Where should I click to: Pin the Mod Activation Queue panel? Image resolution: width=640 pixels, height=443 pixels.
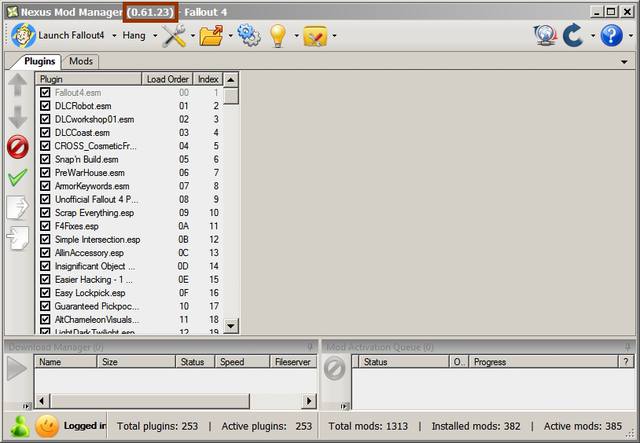point(628,347)
